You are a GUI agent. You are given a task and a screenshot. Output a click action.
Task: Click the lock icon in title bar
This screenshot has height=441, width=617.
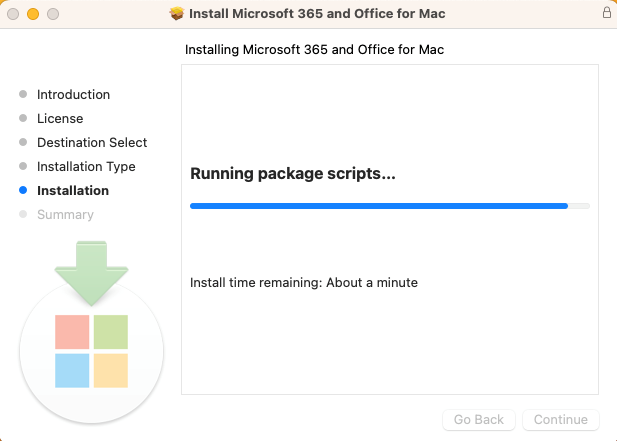click(x=607, y=13)
